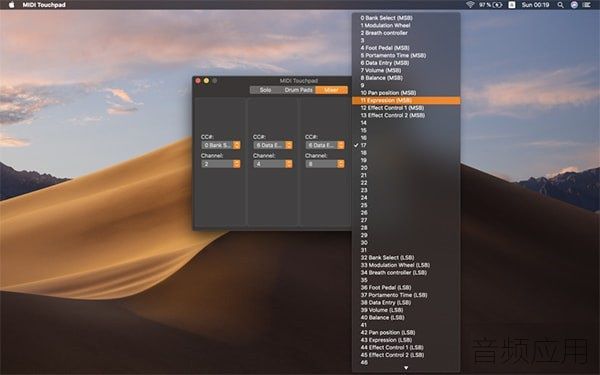Open Notification Center icon

tap(587, 5)
